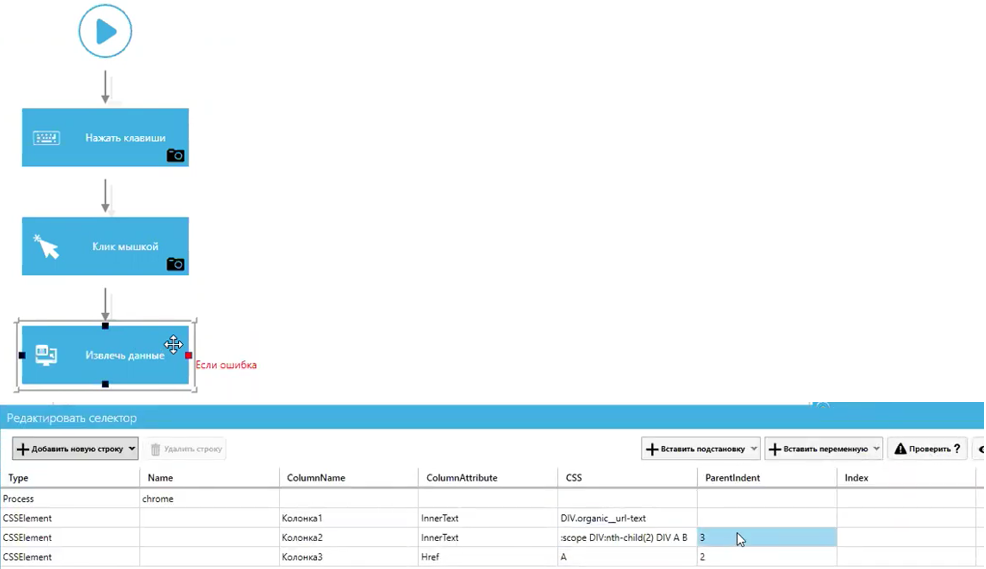986x569 pixels.
Task: Click camera icon on Нажать клавиши block
Action: click(175, 155)
